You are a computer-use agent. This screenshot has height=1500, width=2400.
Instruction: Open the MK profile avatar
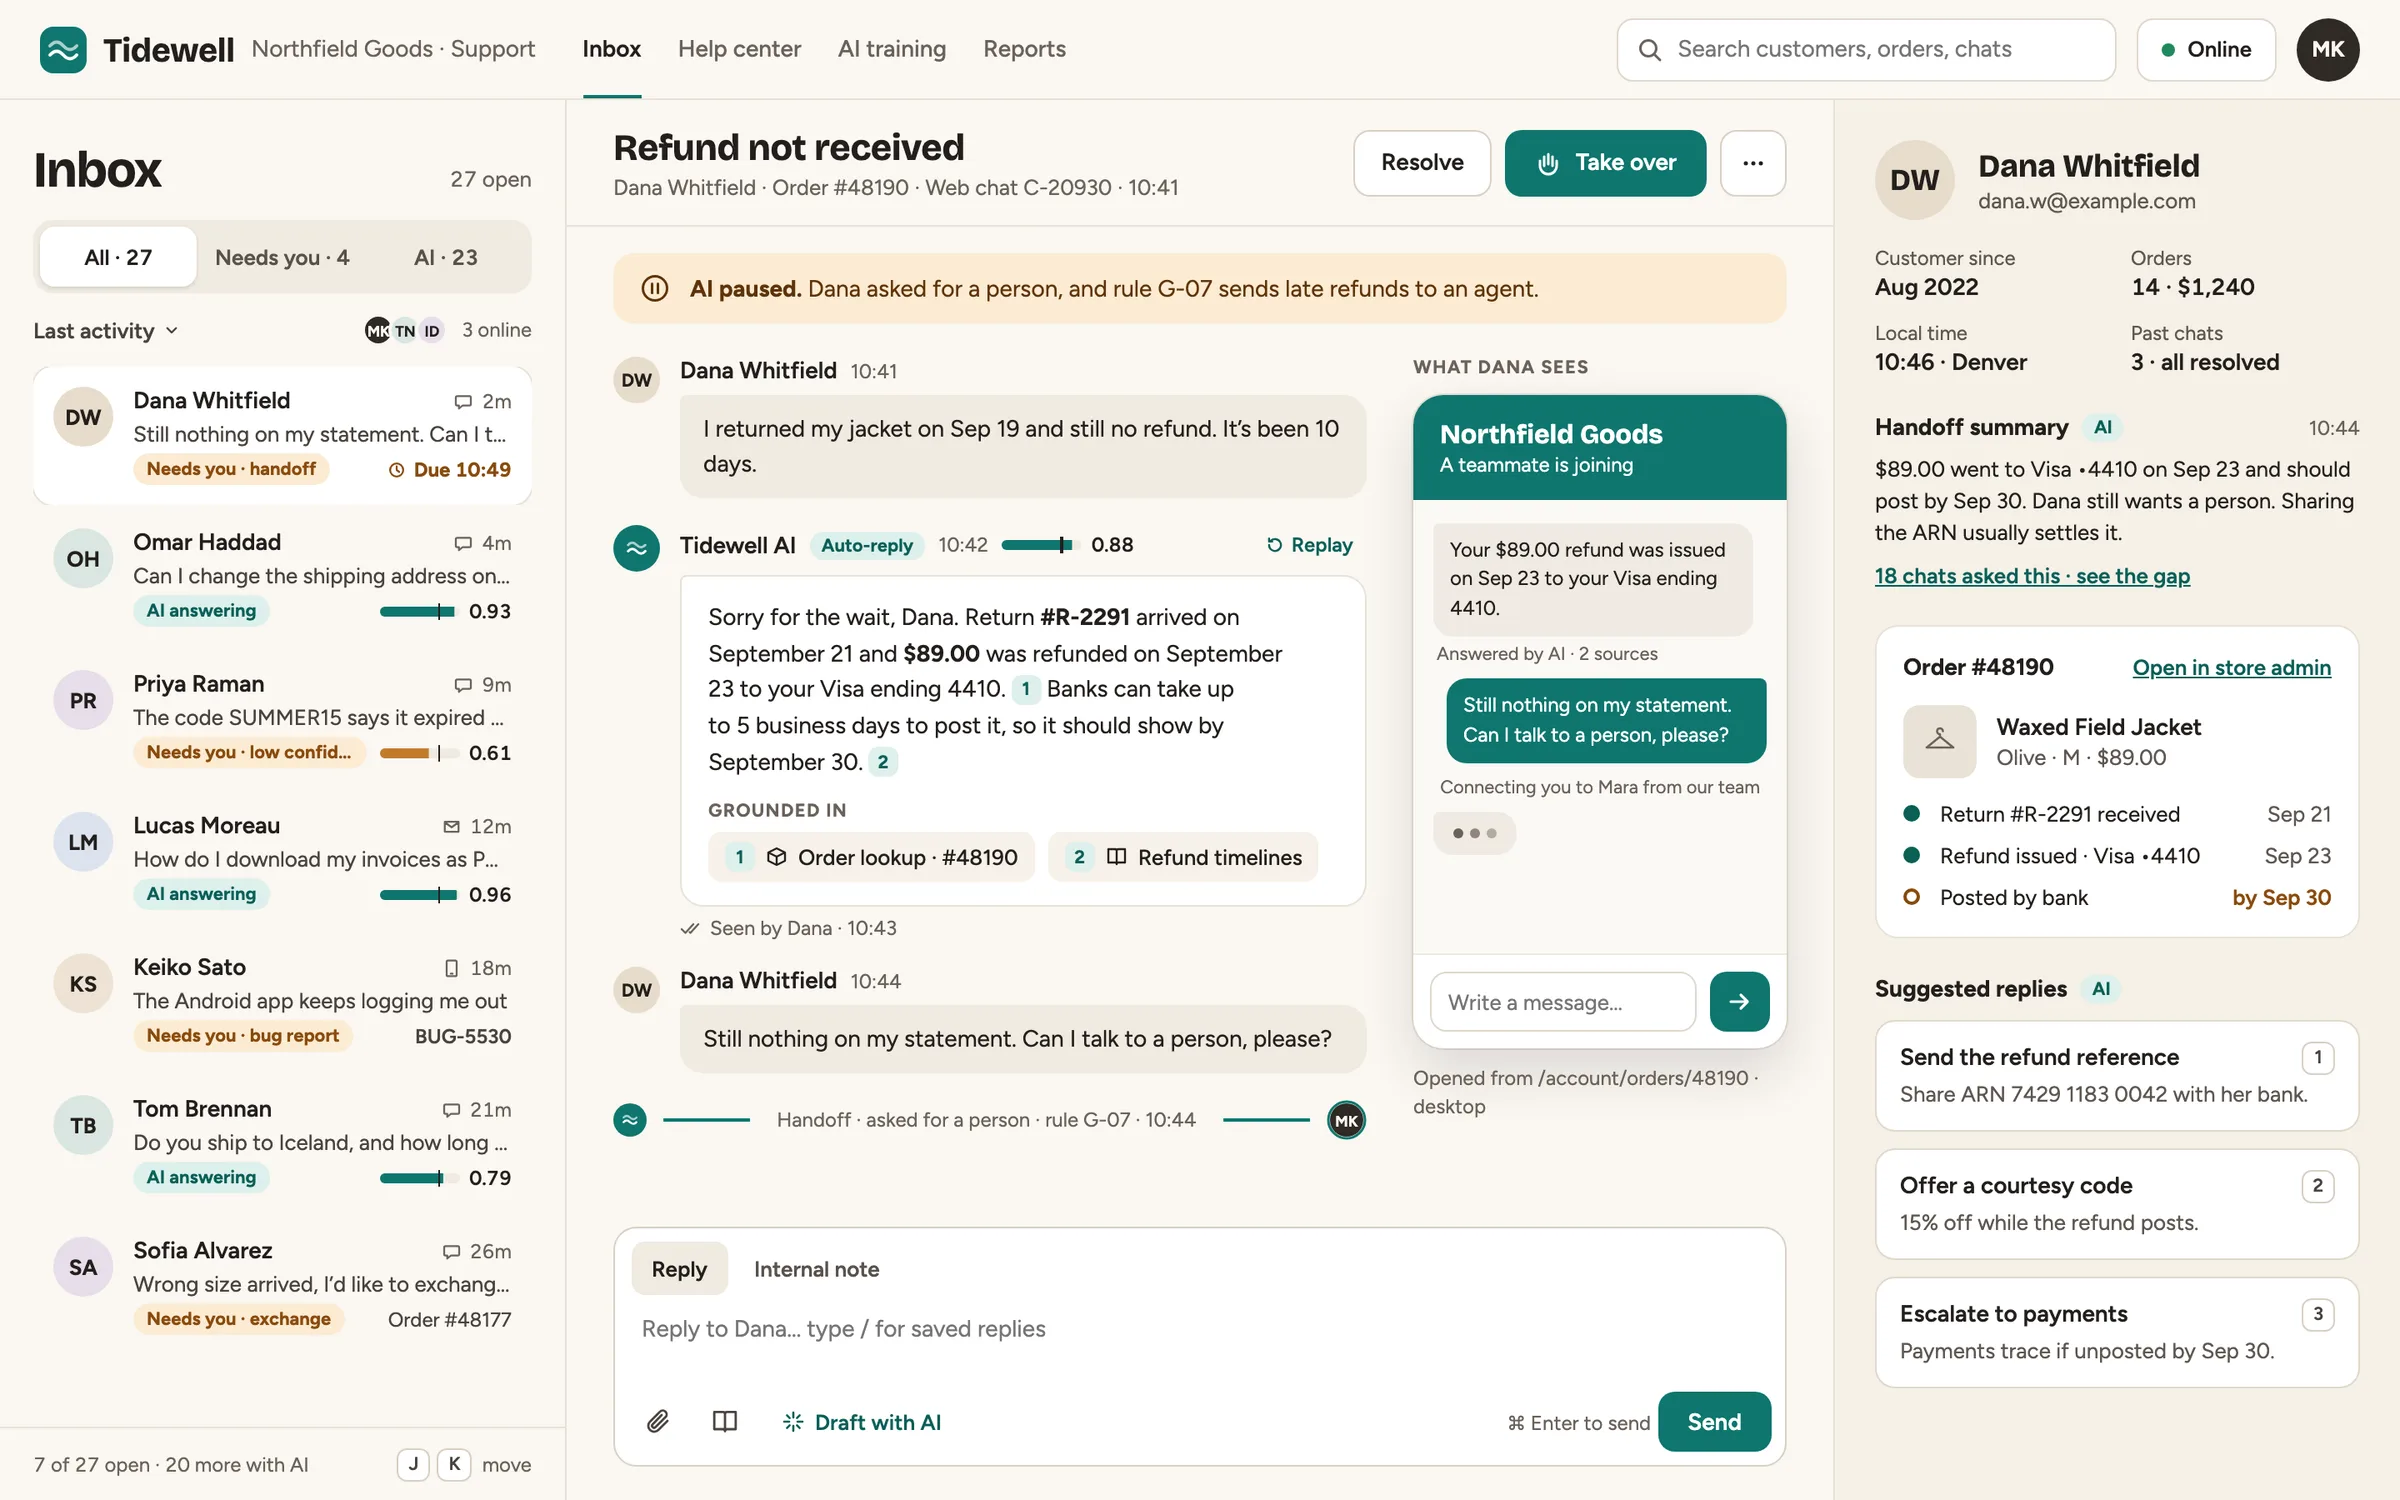pos(2328,49)
